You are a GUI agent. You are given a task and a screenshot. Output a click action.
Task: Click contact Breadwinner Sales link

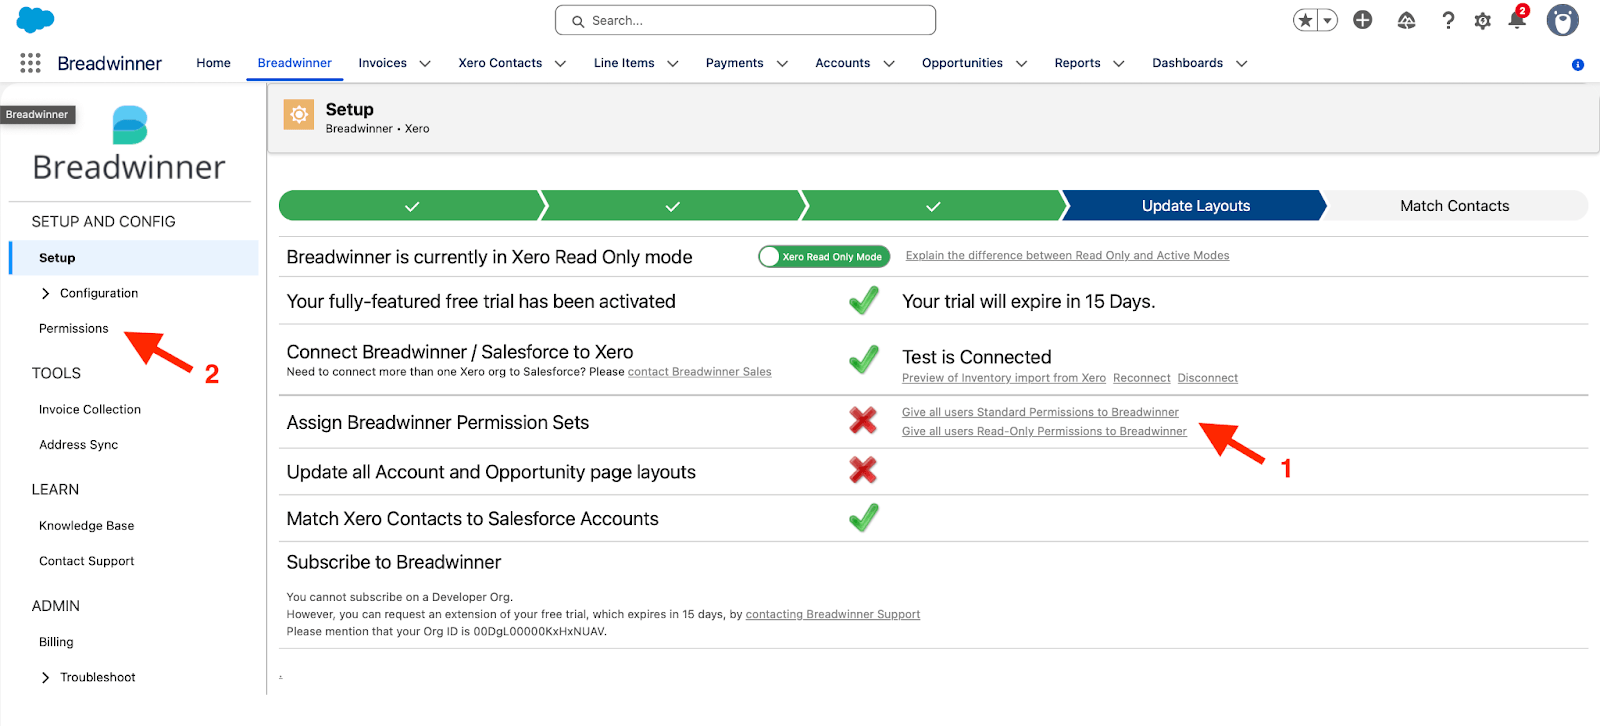(x=700, y=372)
